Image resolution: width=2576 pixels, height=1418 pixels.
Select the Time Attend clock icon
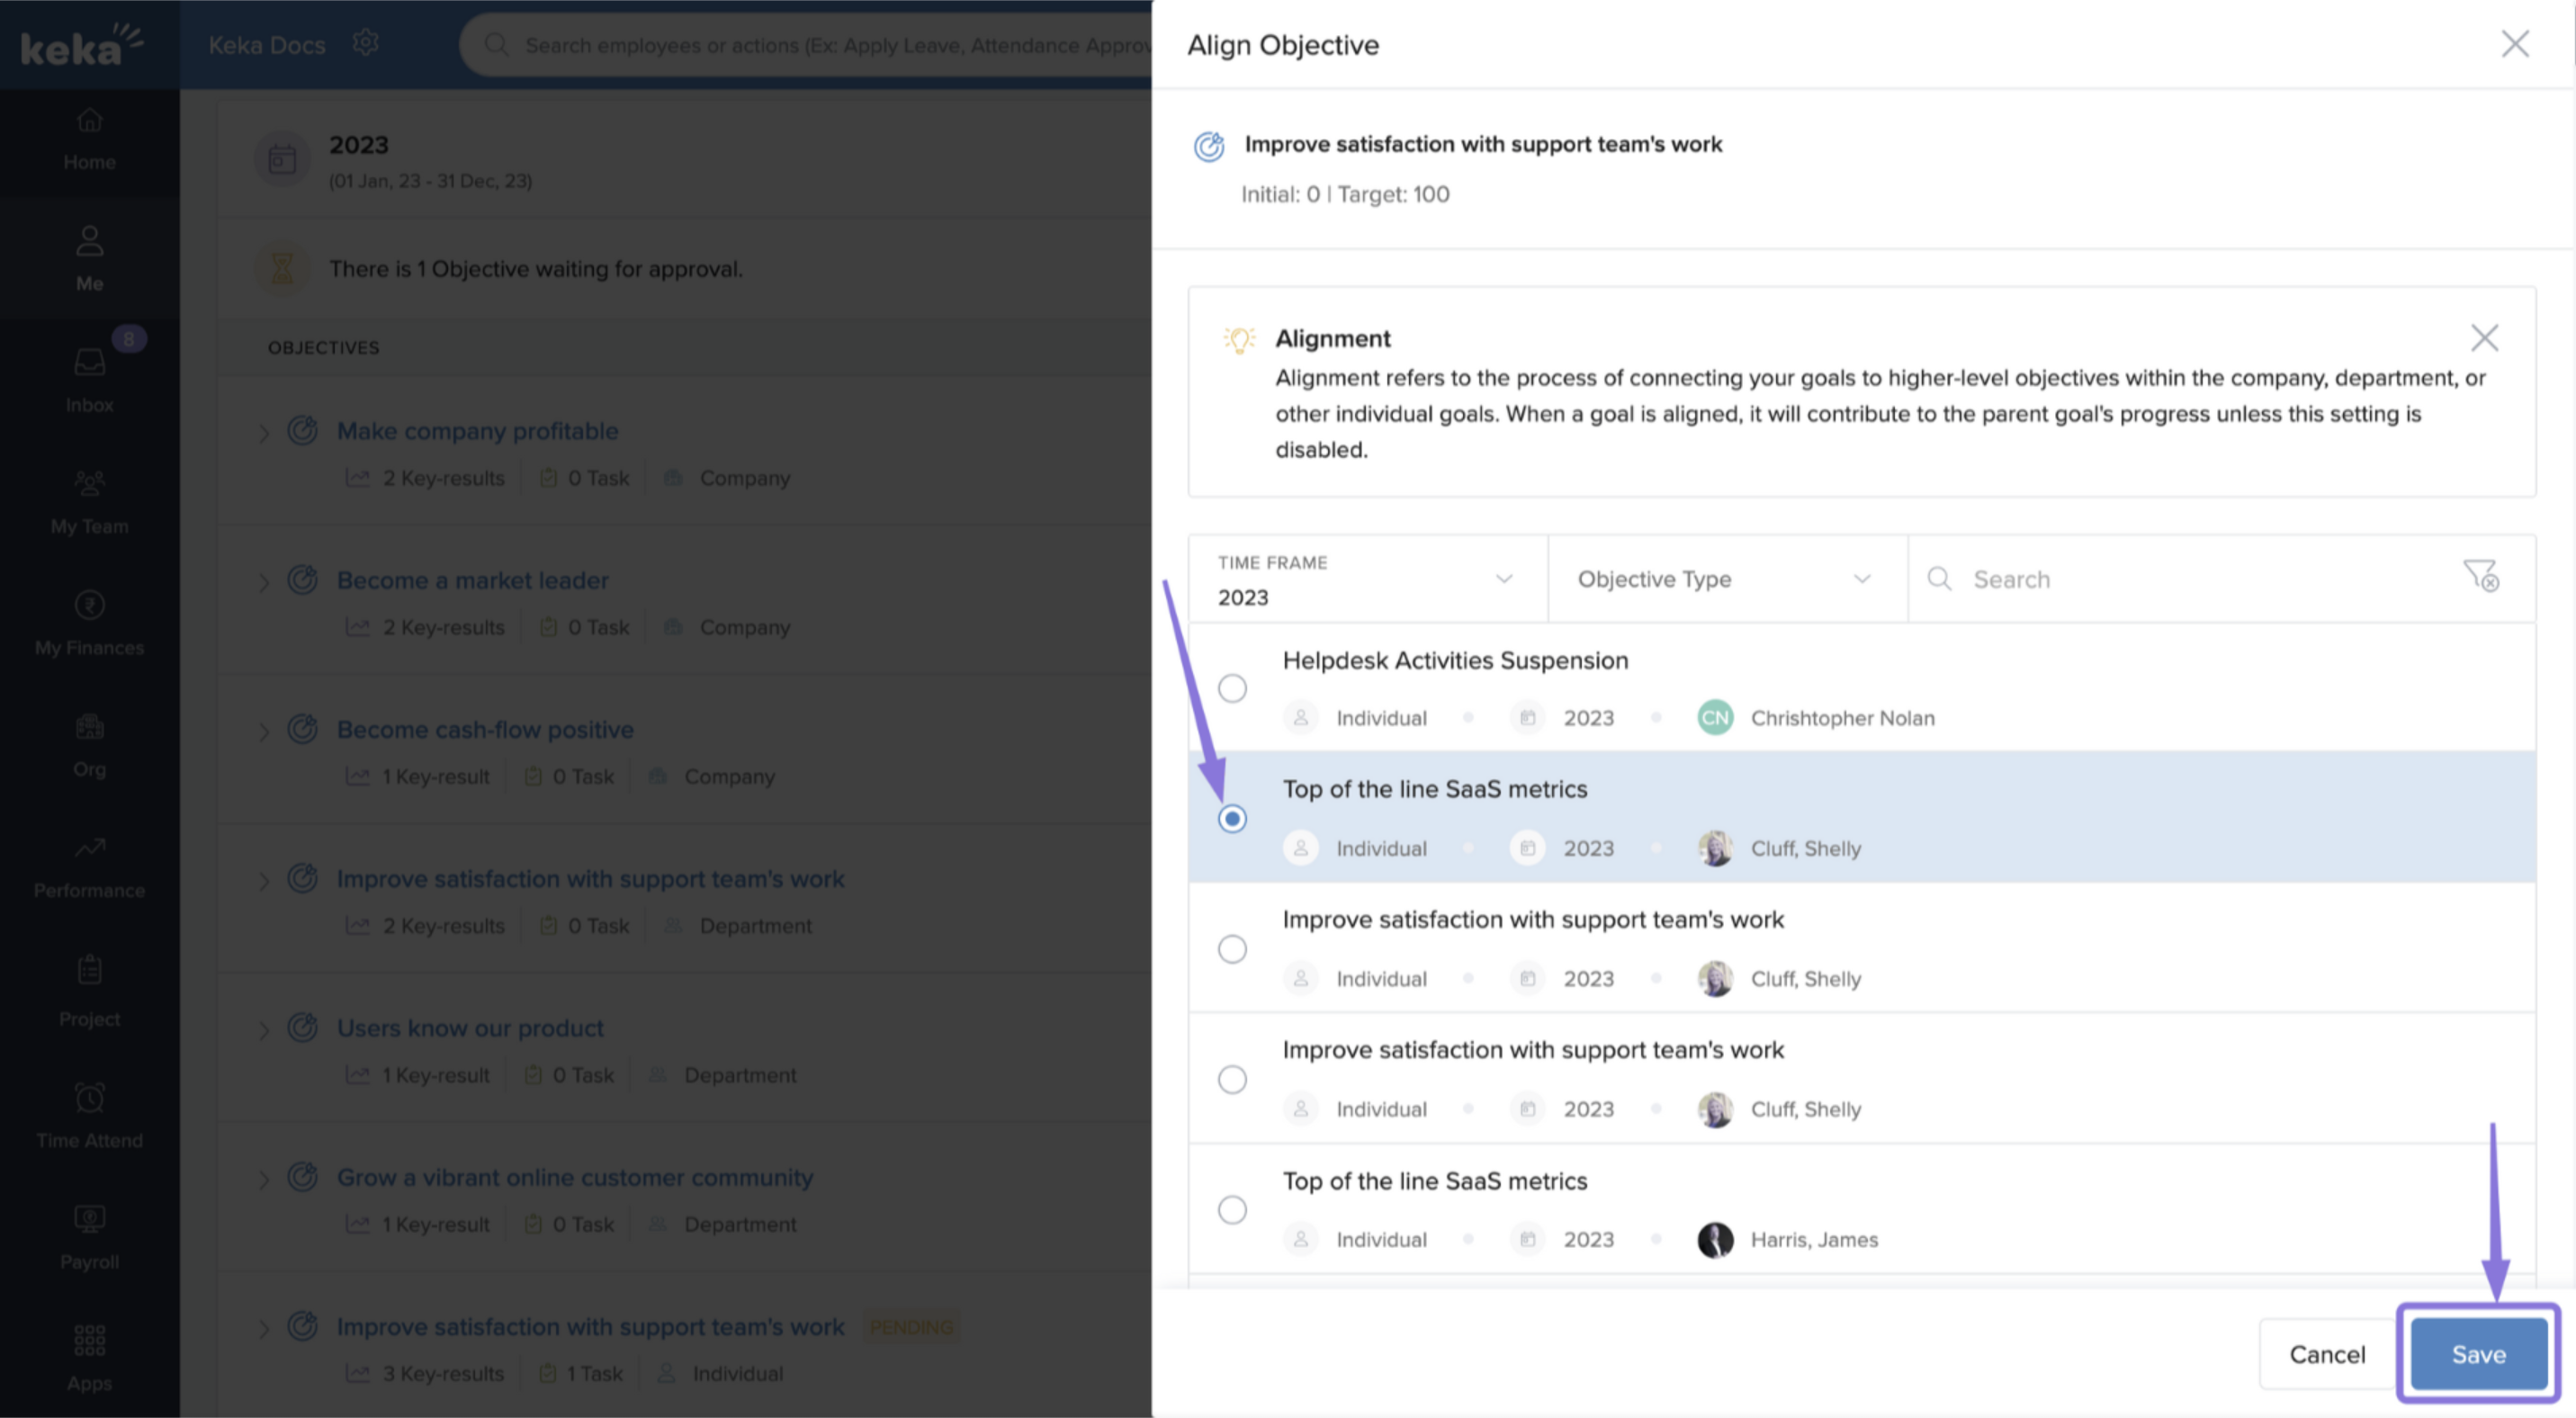point(89,1097)
